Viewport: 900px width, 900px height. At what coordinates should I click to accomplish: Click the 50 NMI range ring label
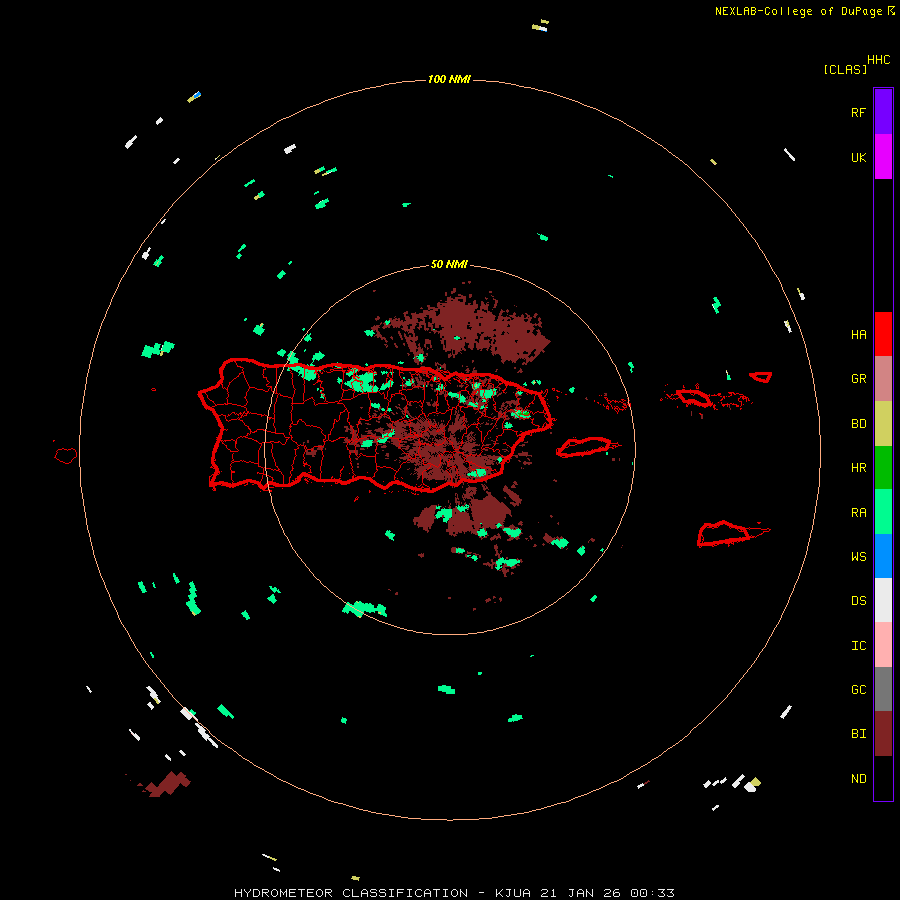(449, 264)
